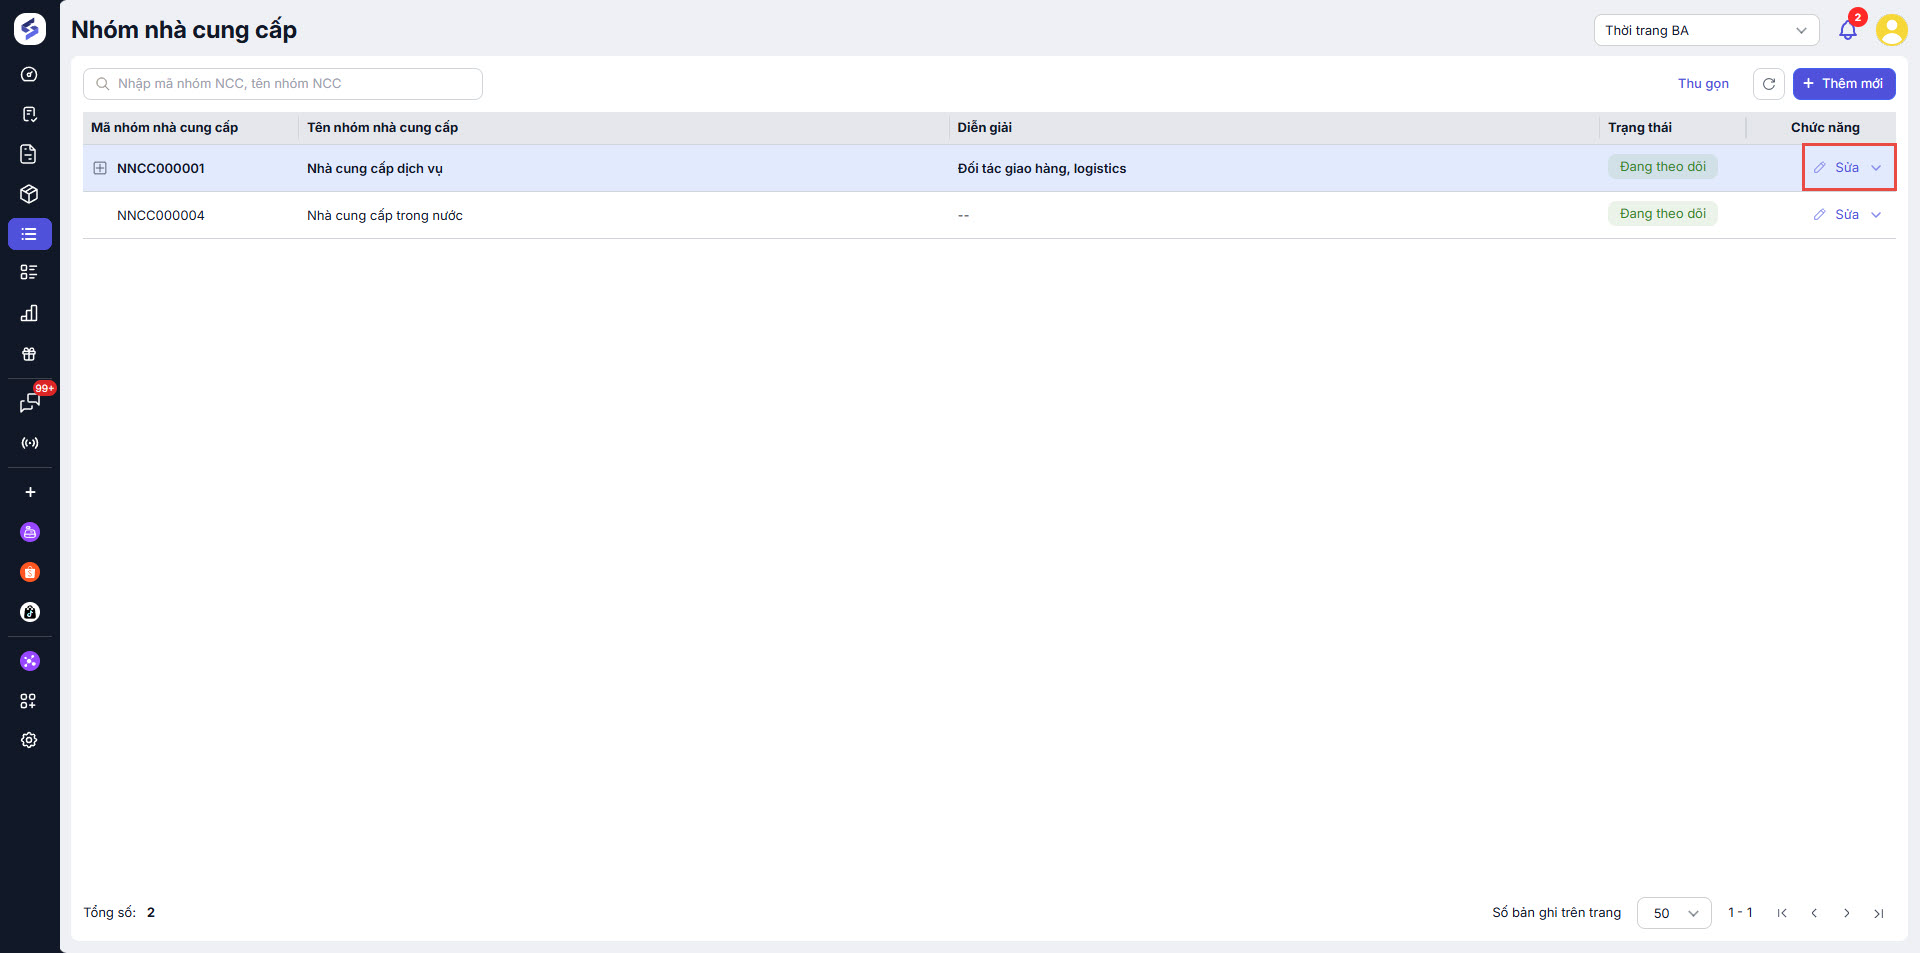Open the document icon in sidebar
This screenshot has width=1920, height=953.
[29, 154]
